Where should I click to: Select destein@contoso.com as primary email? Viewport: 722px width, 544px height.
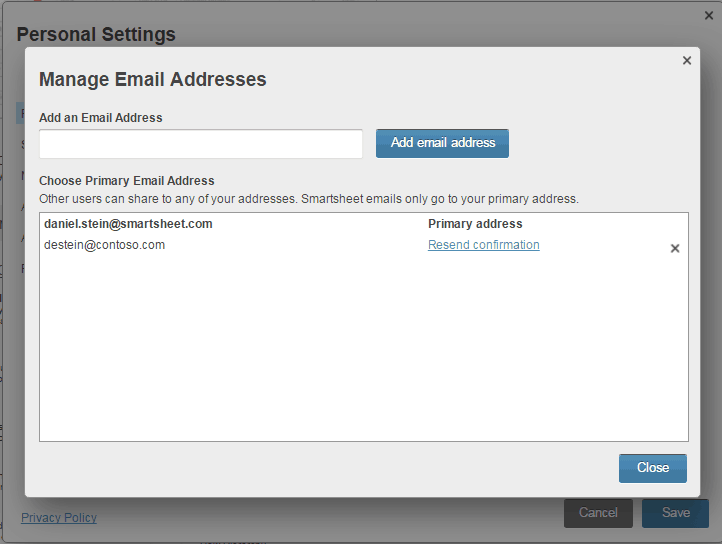point(105,245)
